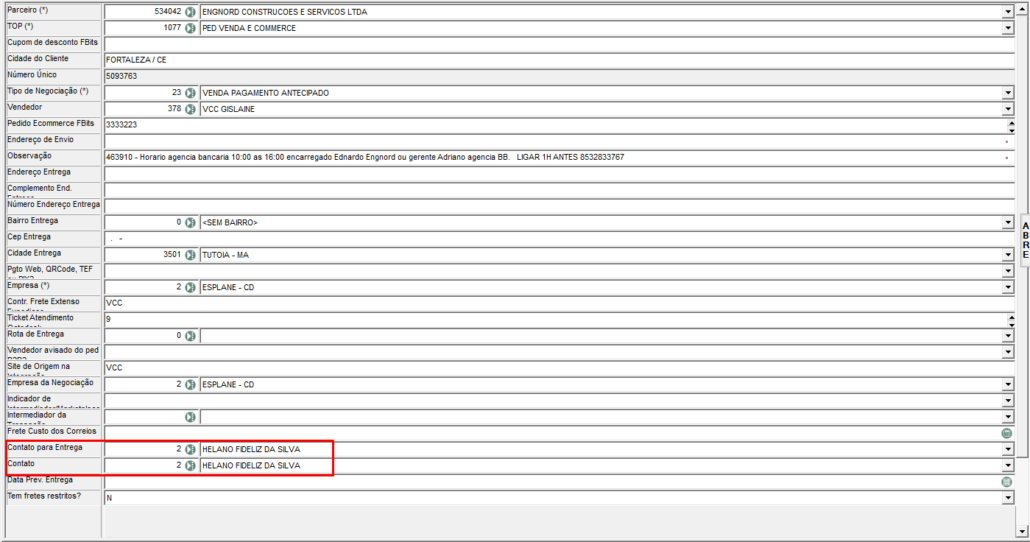Click the Bairro Entrega search icon

coord(190,222)
